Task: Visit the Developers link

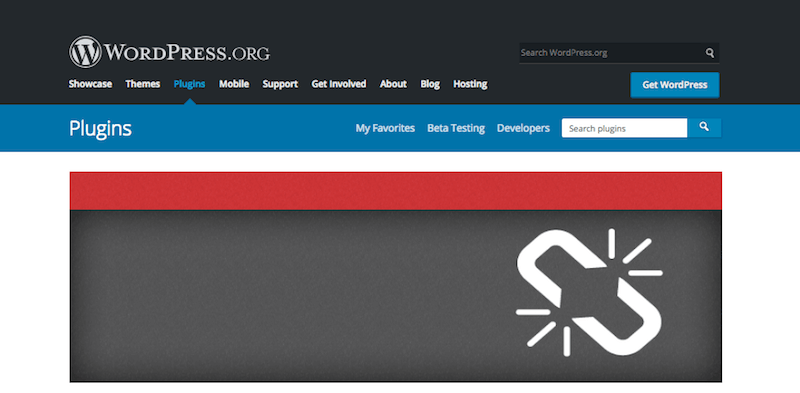Action: pos(523,128)
